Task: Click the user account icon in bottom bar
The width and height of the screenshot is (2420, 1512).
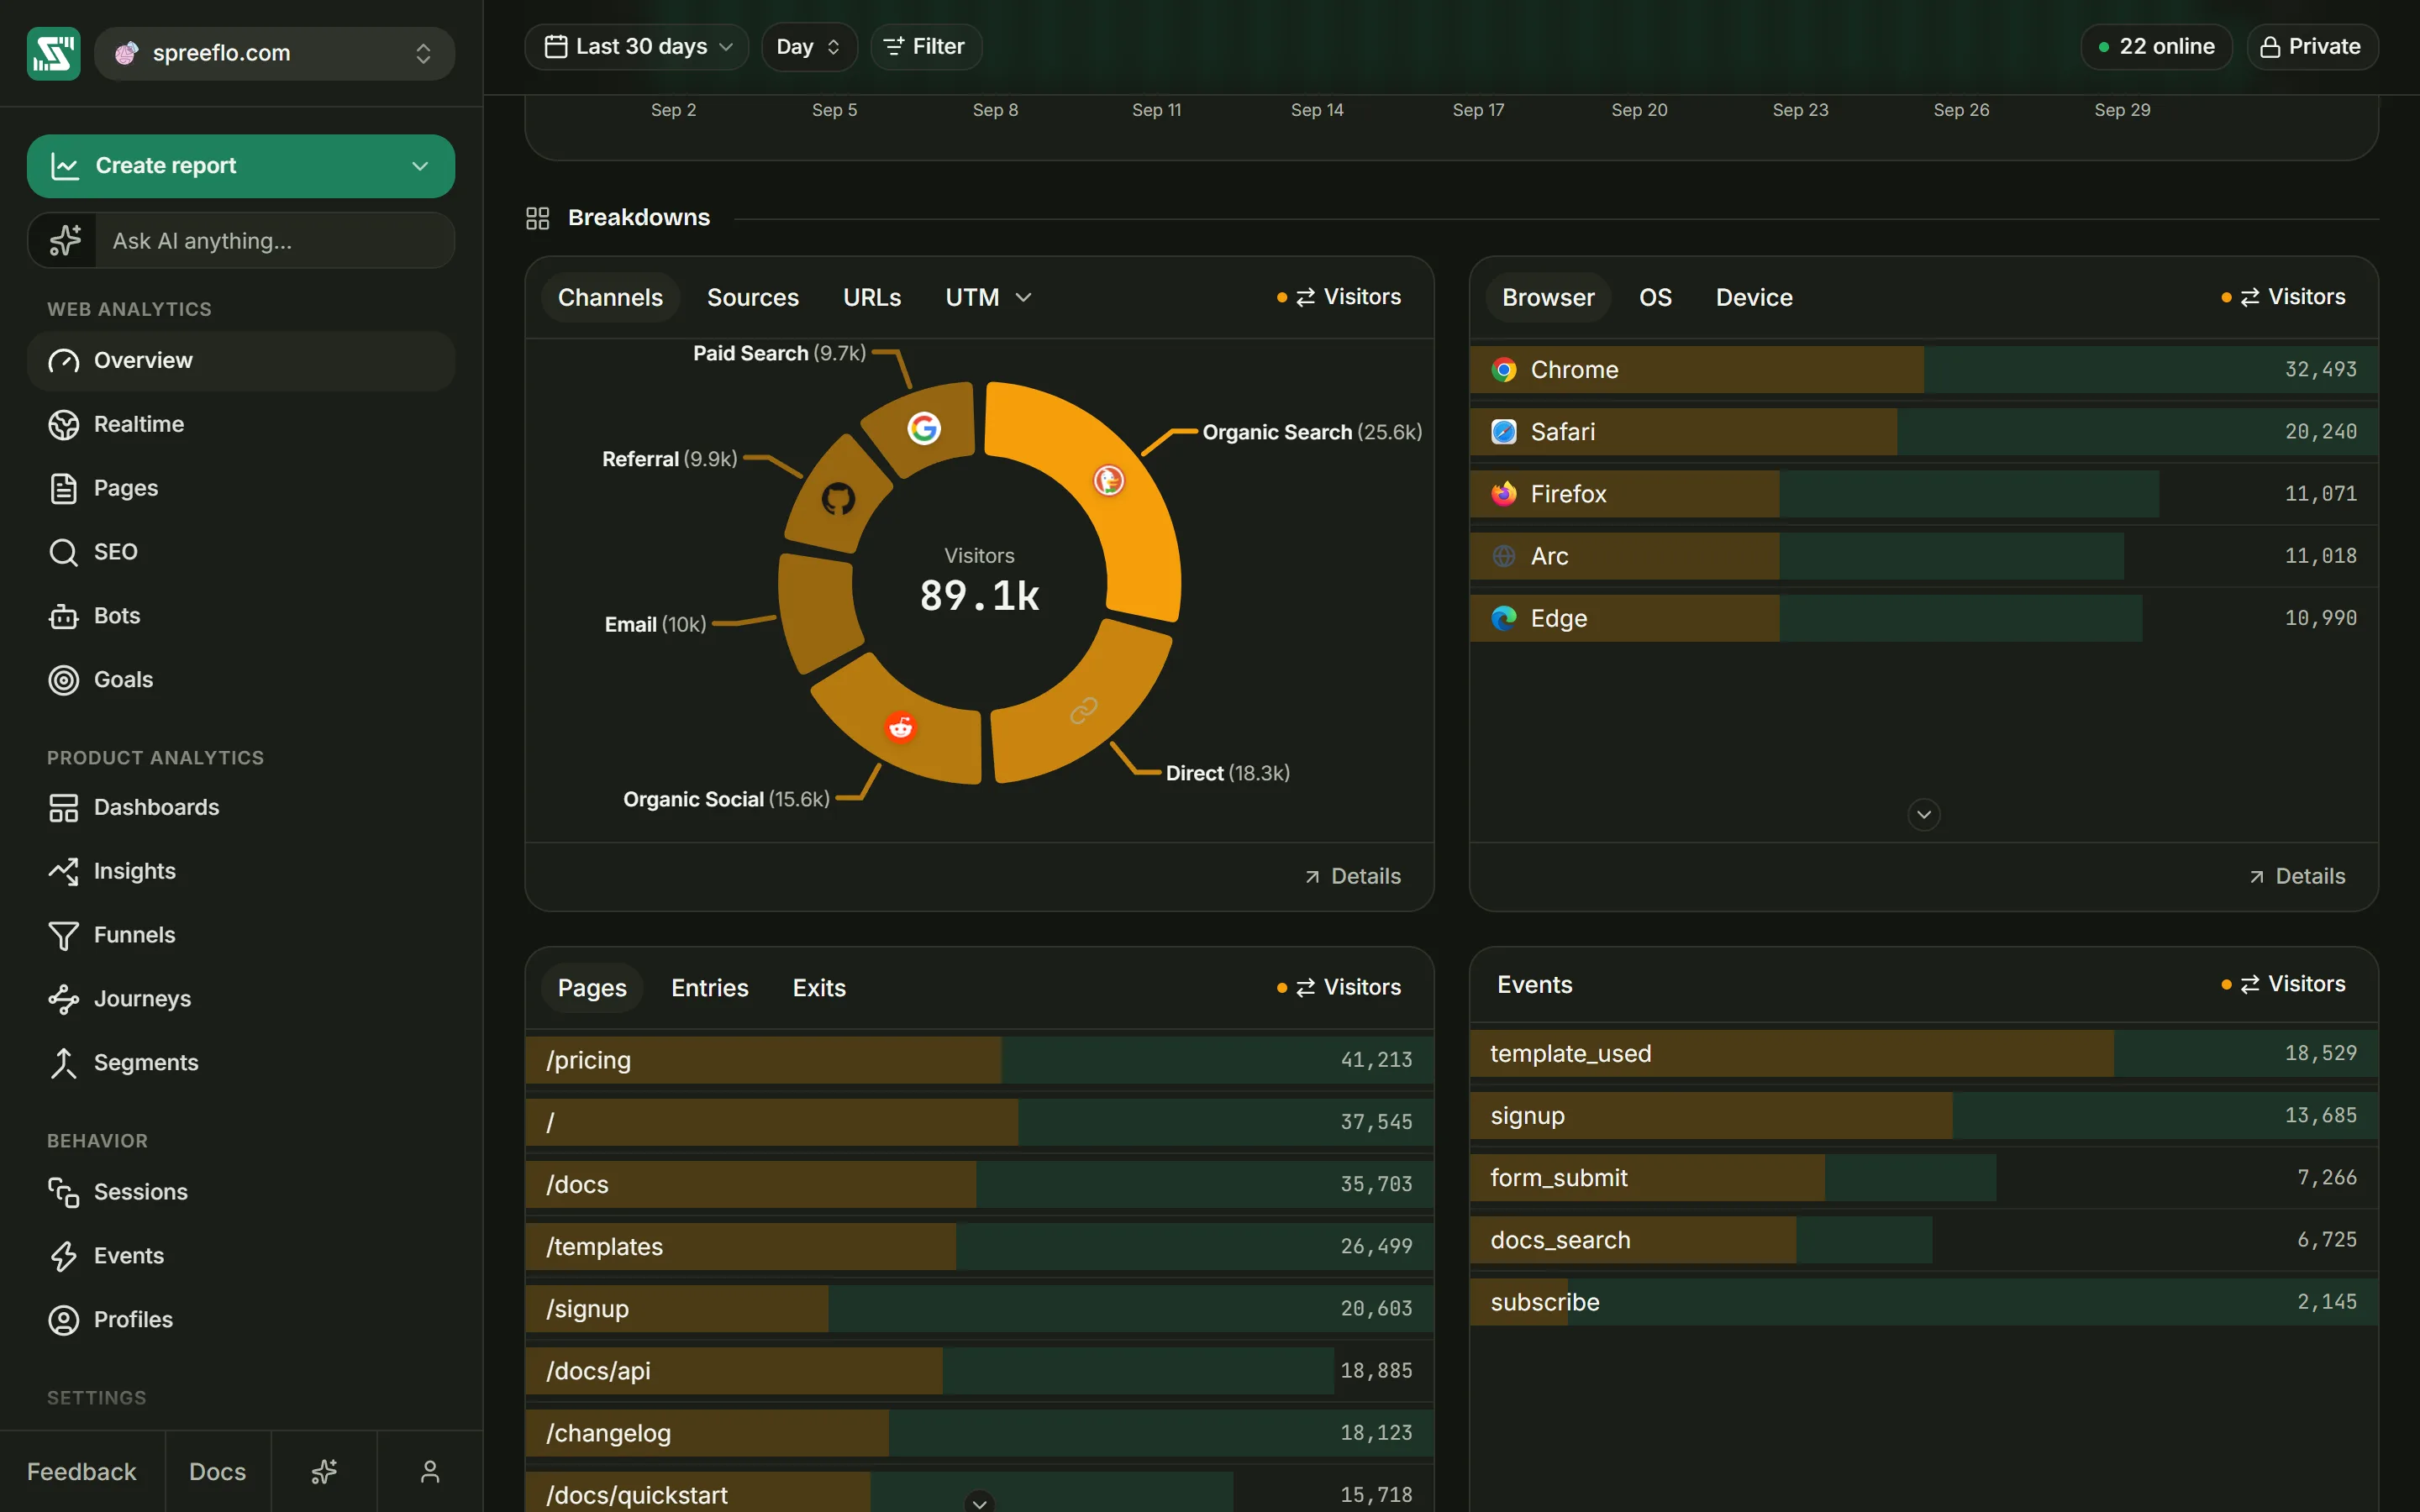Action: tap(430, 1471)
